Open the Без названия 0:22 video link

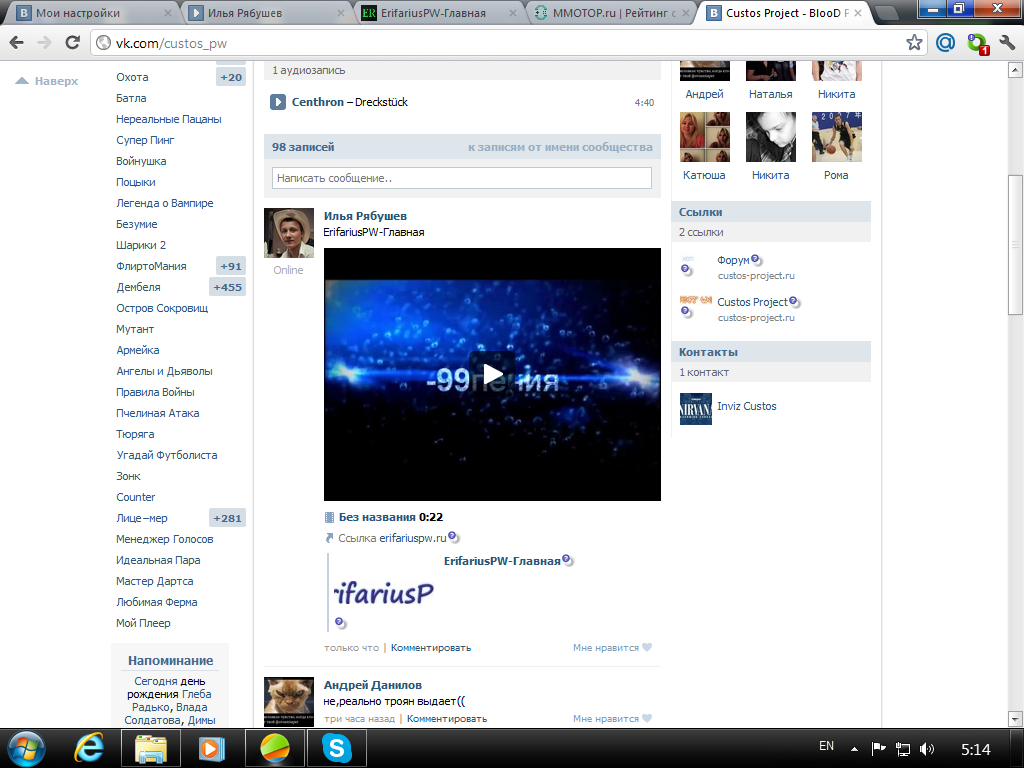tap(391, 517)
